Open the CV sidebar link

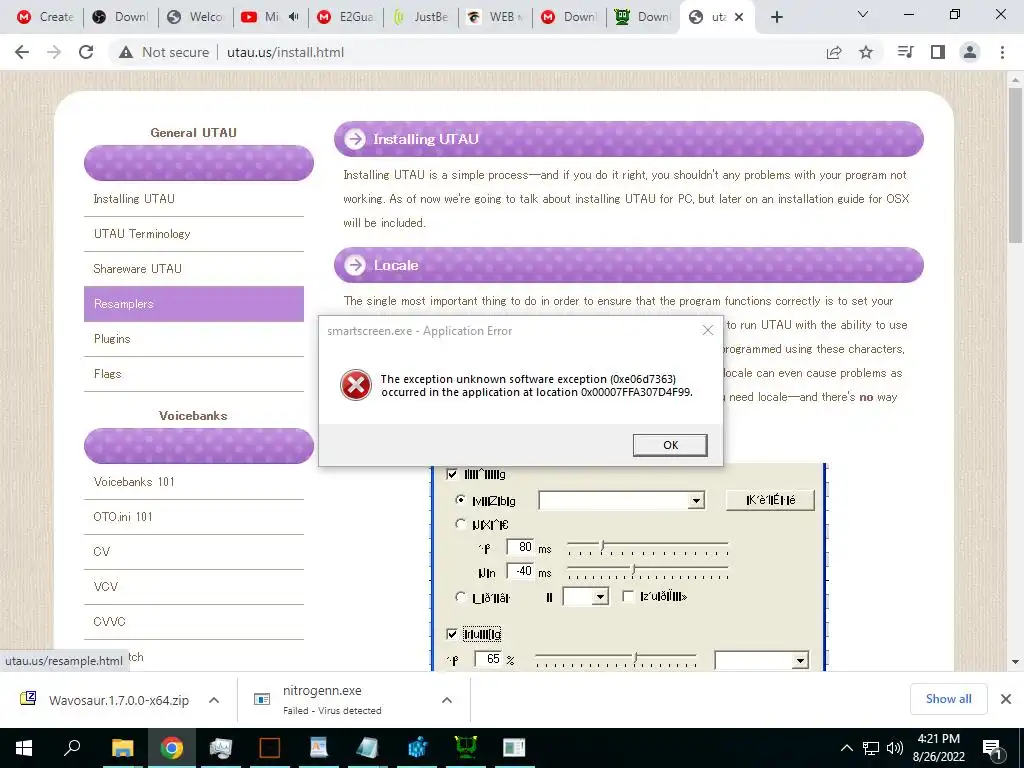point(194,552)
